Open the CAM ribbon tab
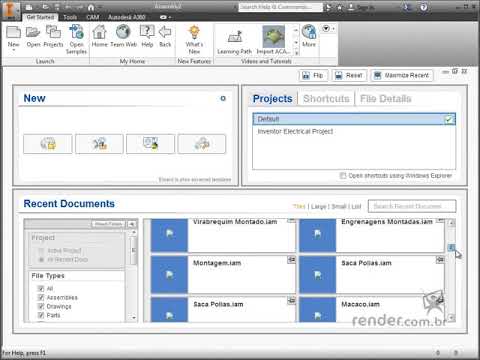 (x=93, y=17)
